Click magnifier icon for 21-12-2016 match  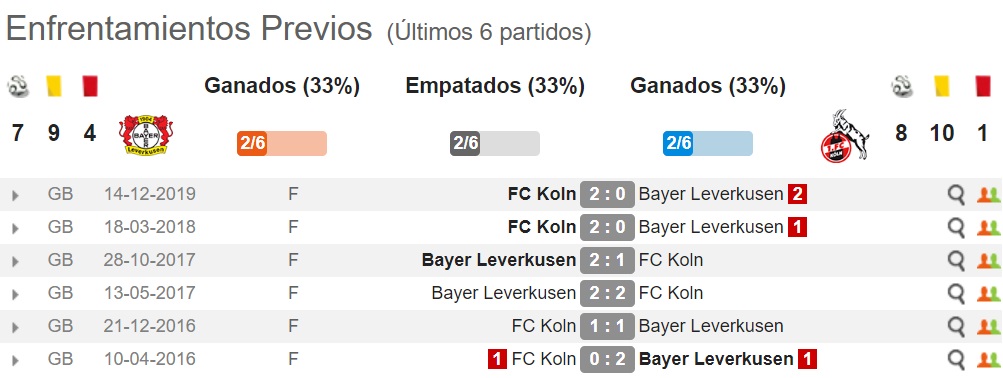point(956,327)
